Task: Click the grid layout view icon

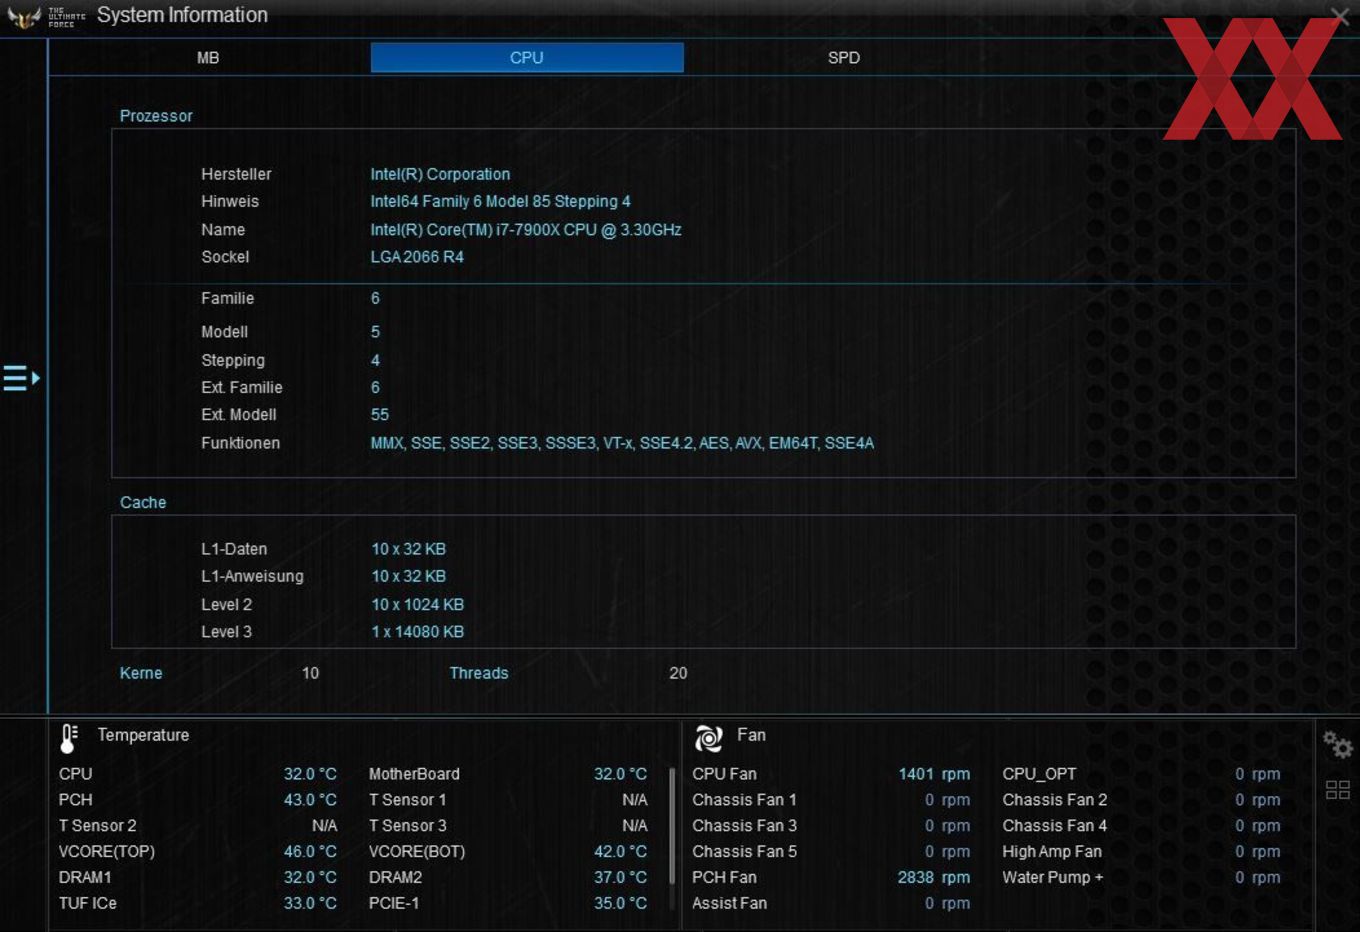Action: pyautogui.click(x=1338, y=790)
